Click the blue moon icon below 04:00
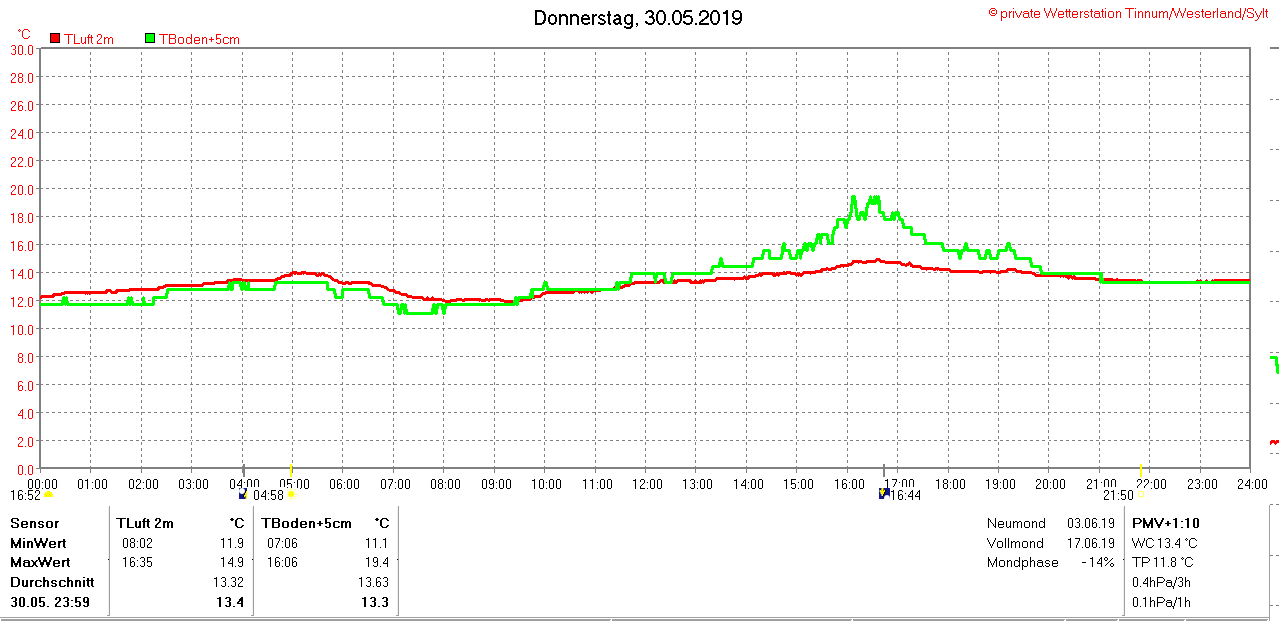1280x621 pixels. (243, 494)
